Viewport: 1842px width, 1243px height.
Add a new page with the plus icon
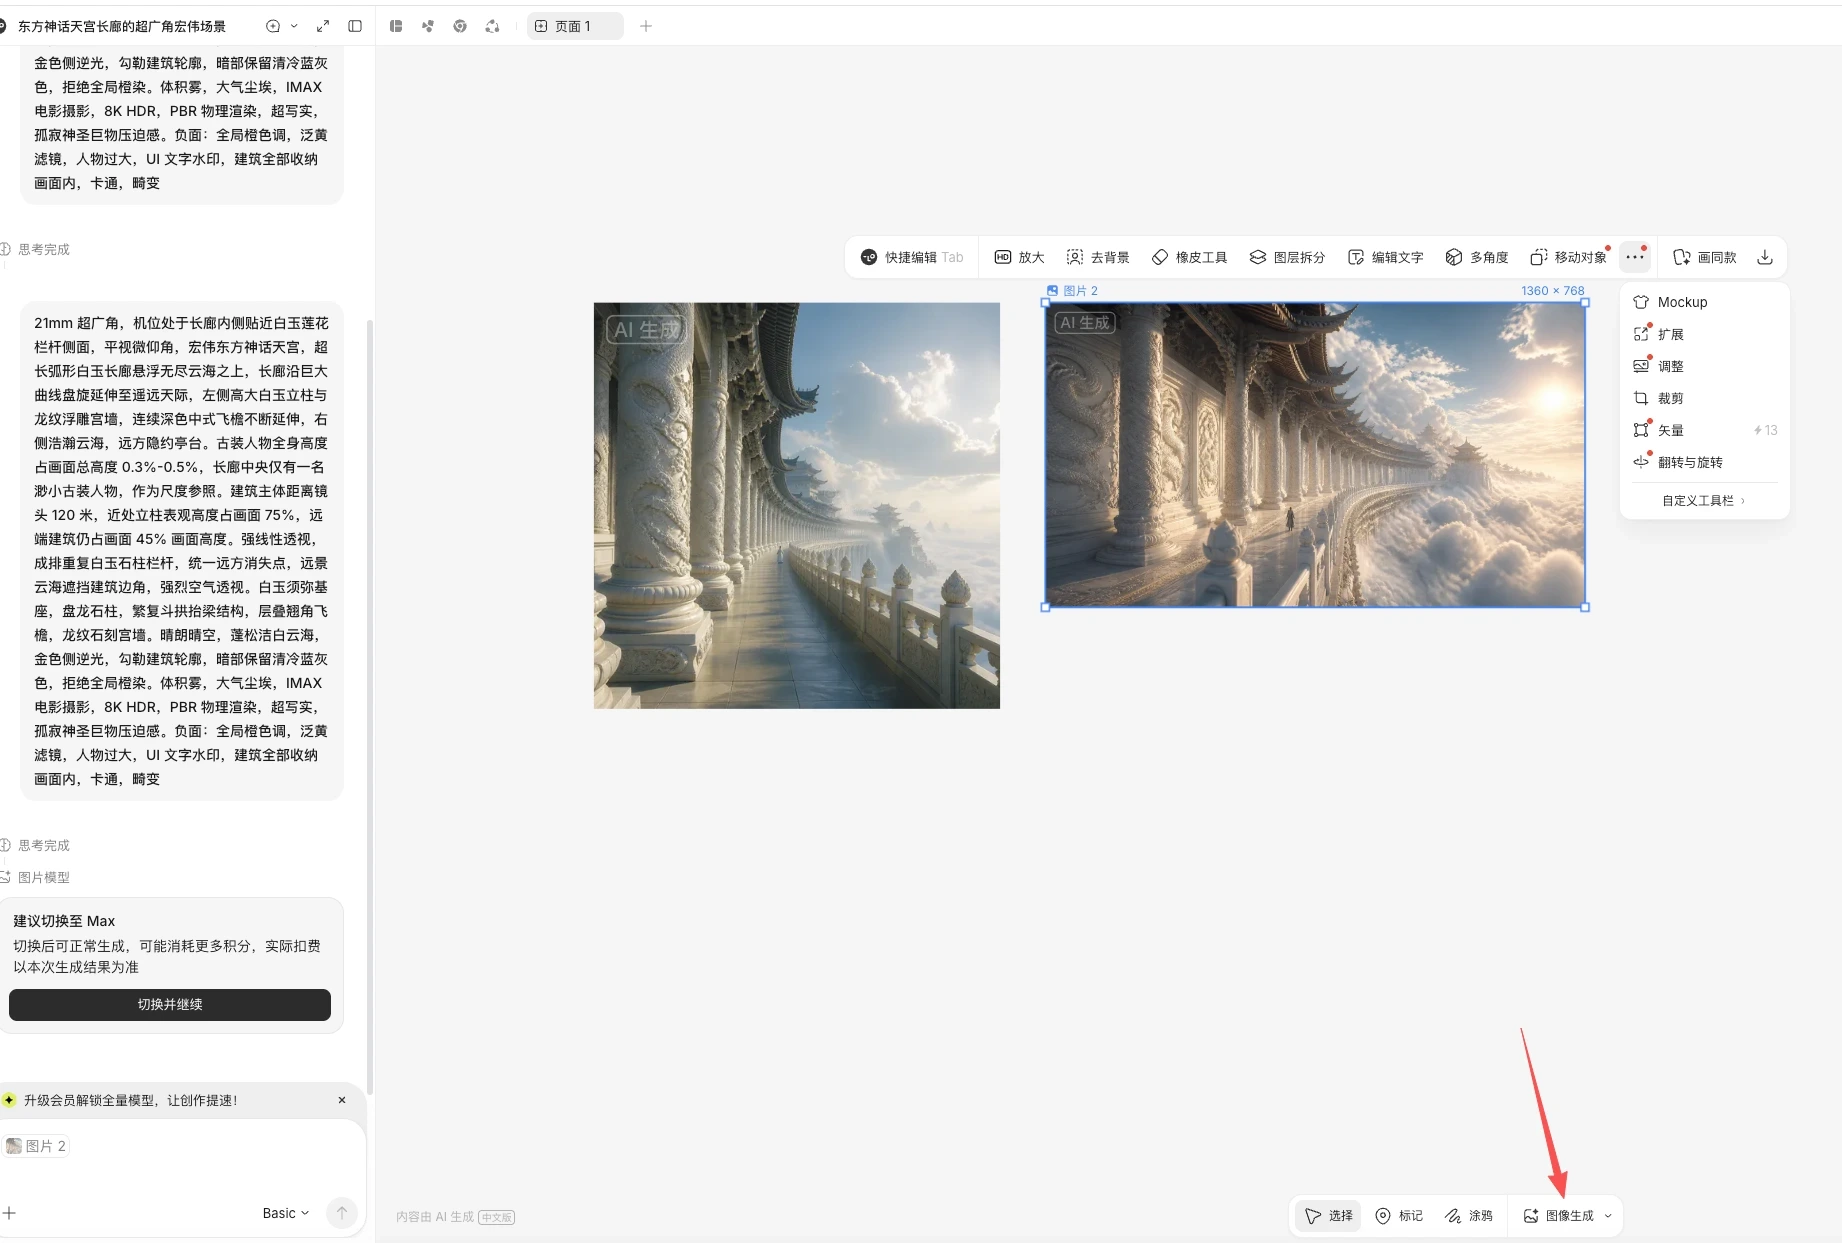click(646, 26)
